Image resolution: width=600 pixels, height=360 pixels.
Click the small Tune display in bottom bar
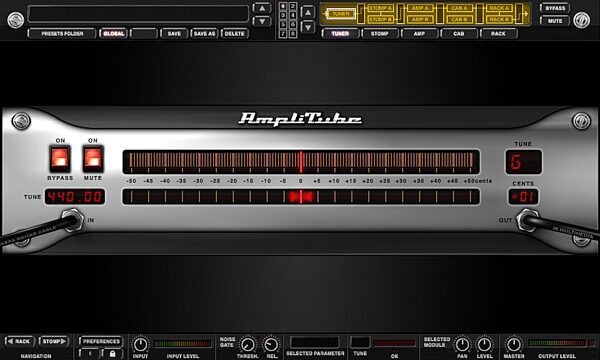[360, 342]
